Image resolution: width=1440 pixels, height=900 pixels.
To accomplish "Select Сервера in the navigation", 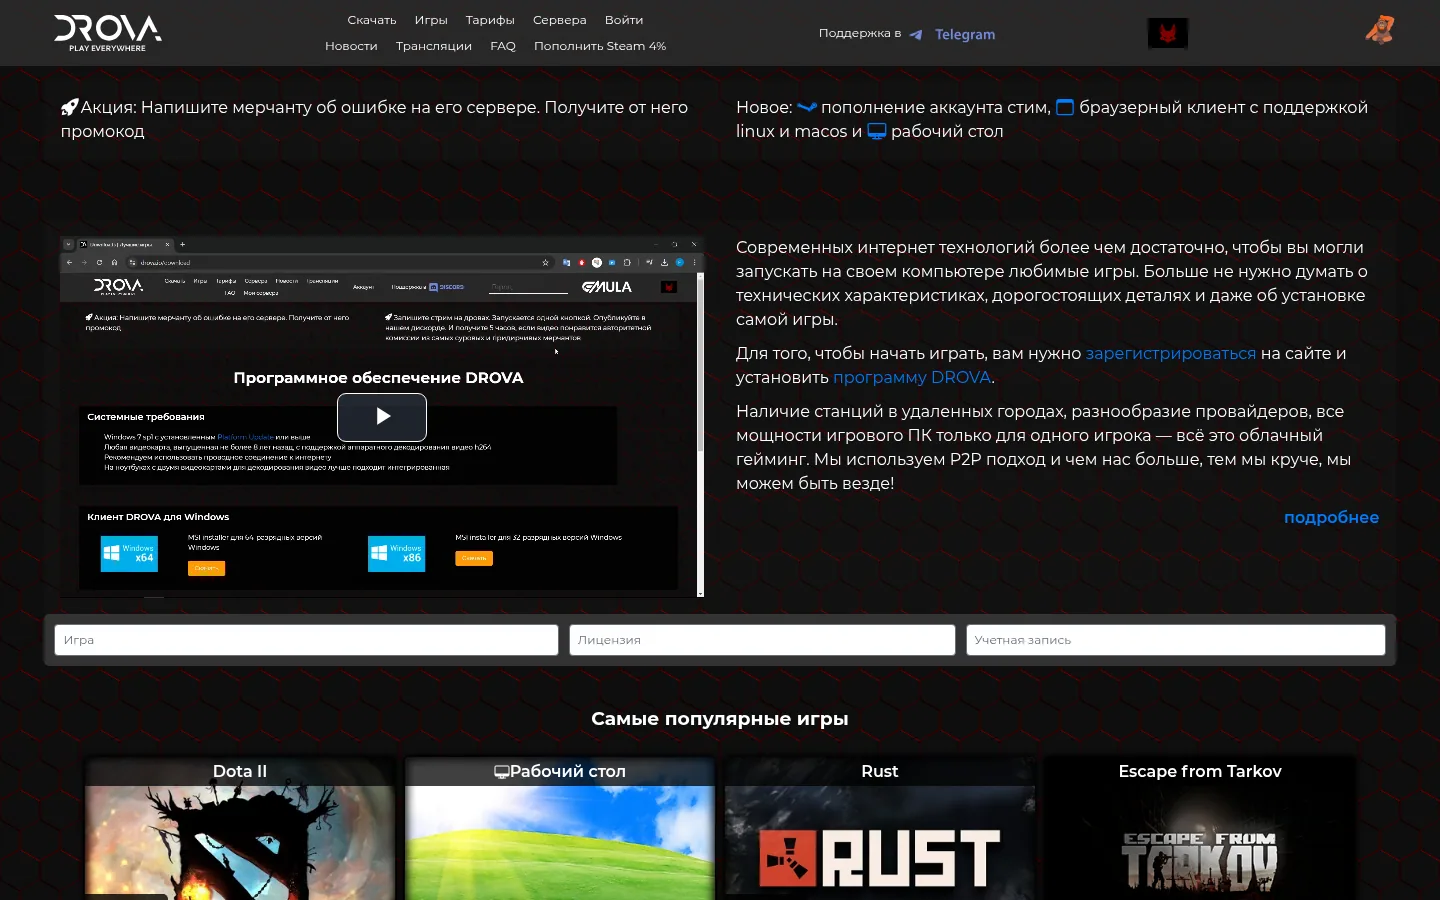I will 560,20.
